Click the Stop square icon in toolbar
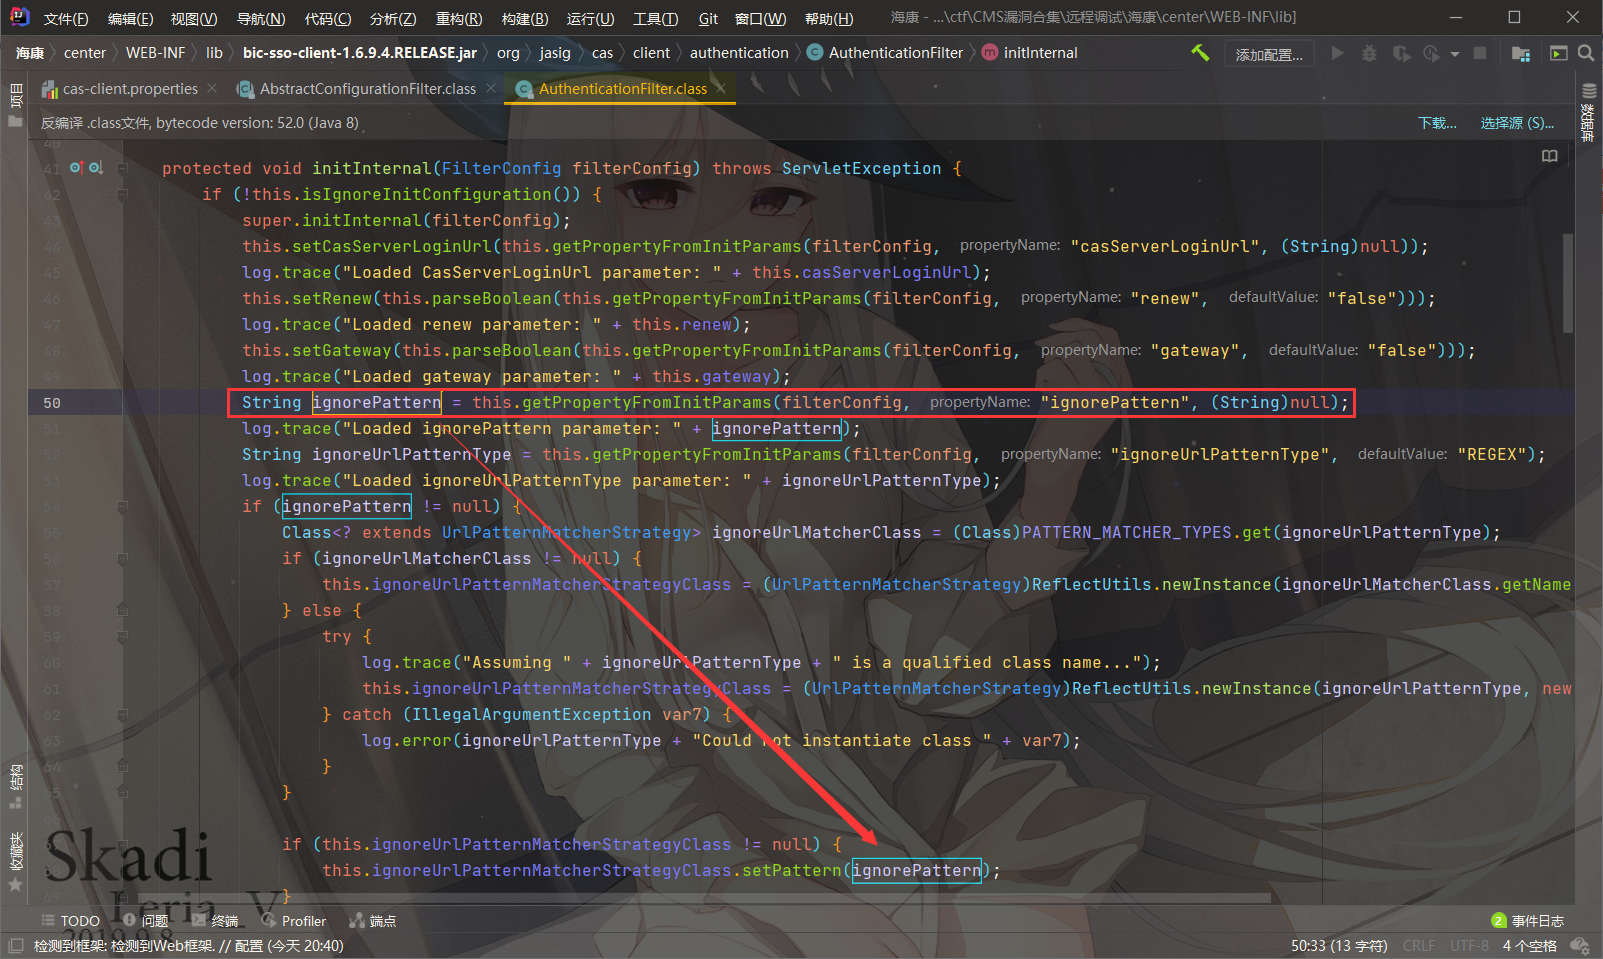 1480,53
